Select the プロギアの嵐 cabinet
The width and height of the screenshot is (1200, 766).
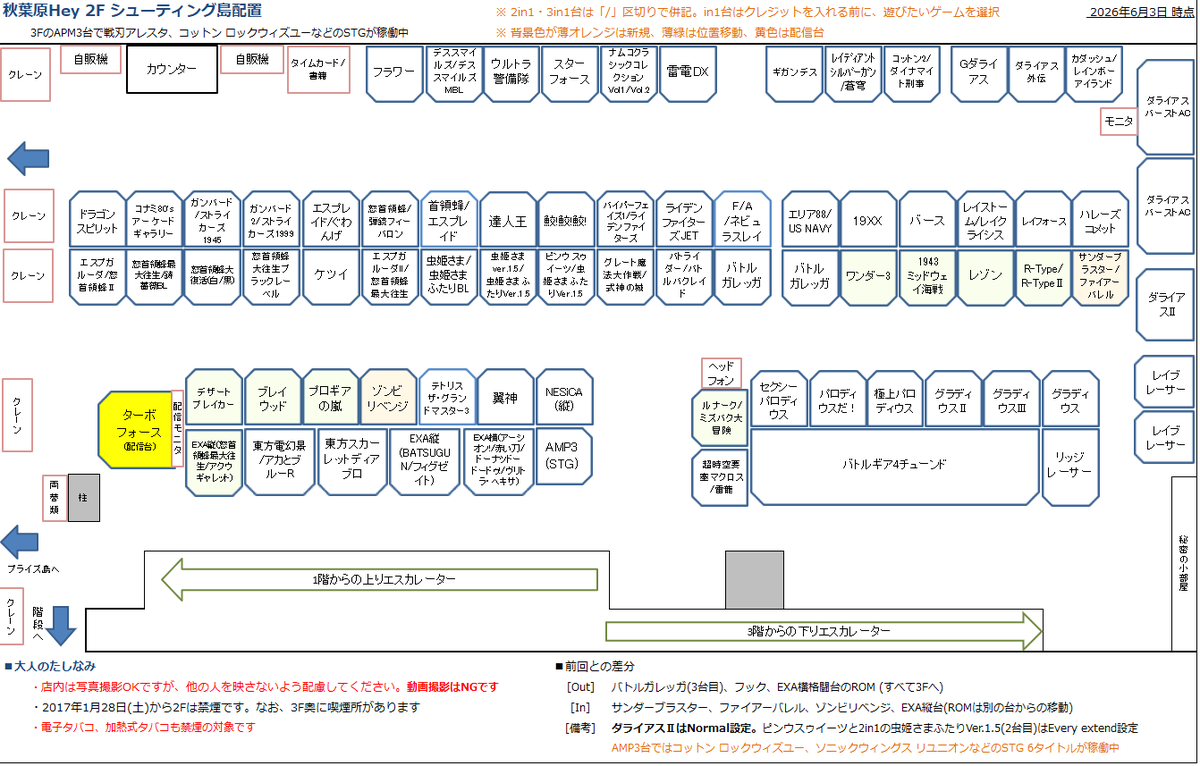coord(330,398)
